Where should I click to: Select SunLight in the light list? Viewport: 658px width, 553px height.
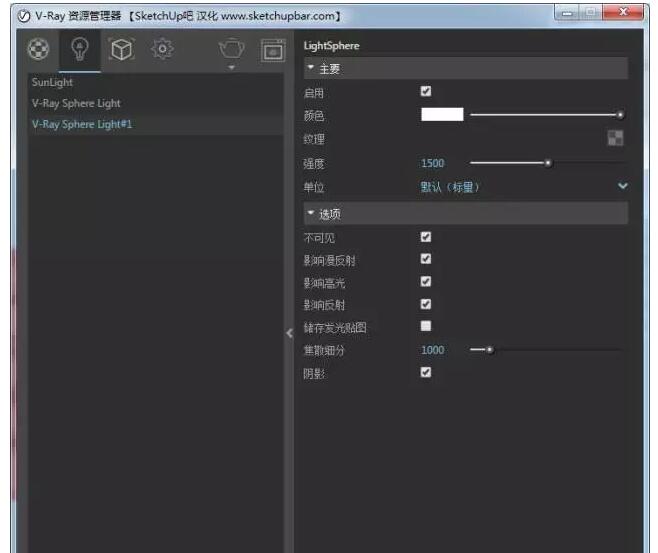pos(156,82)
